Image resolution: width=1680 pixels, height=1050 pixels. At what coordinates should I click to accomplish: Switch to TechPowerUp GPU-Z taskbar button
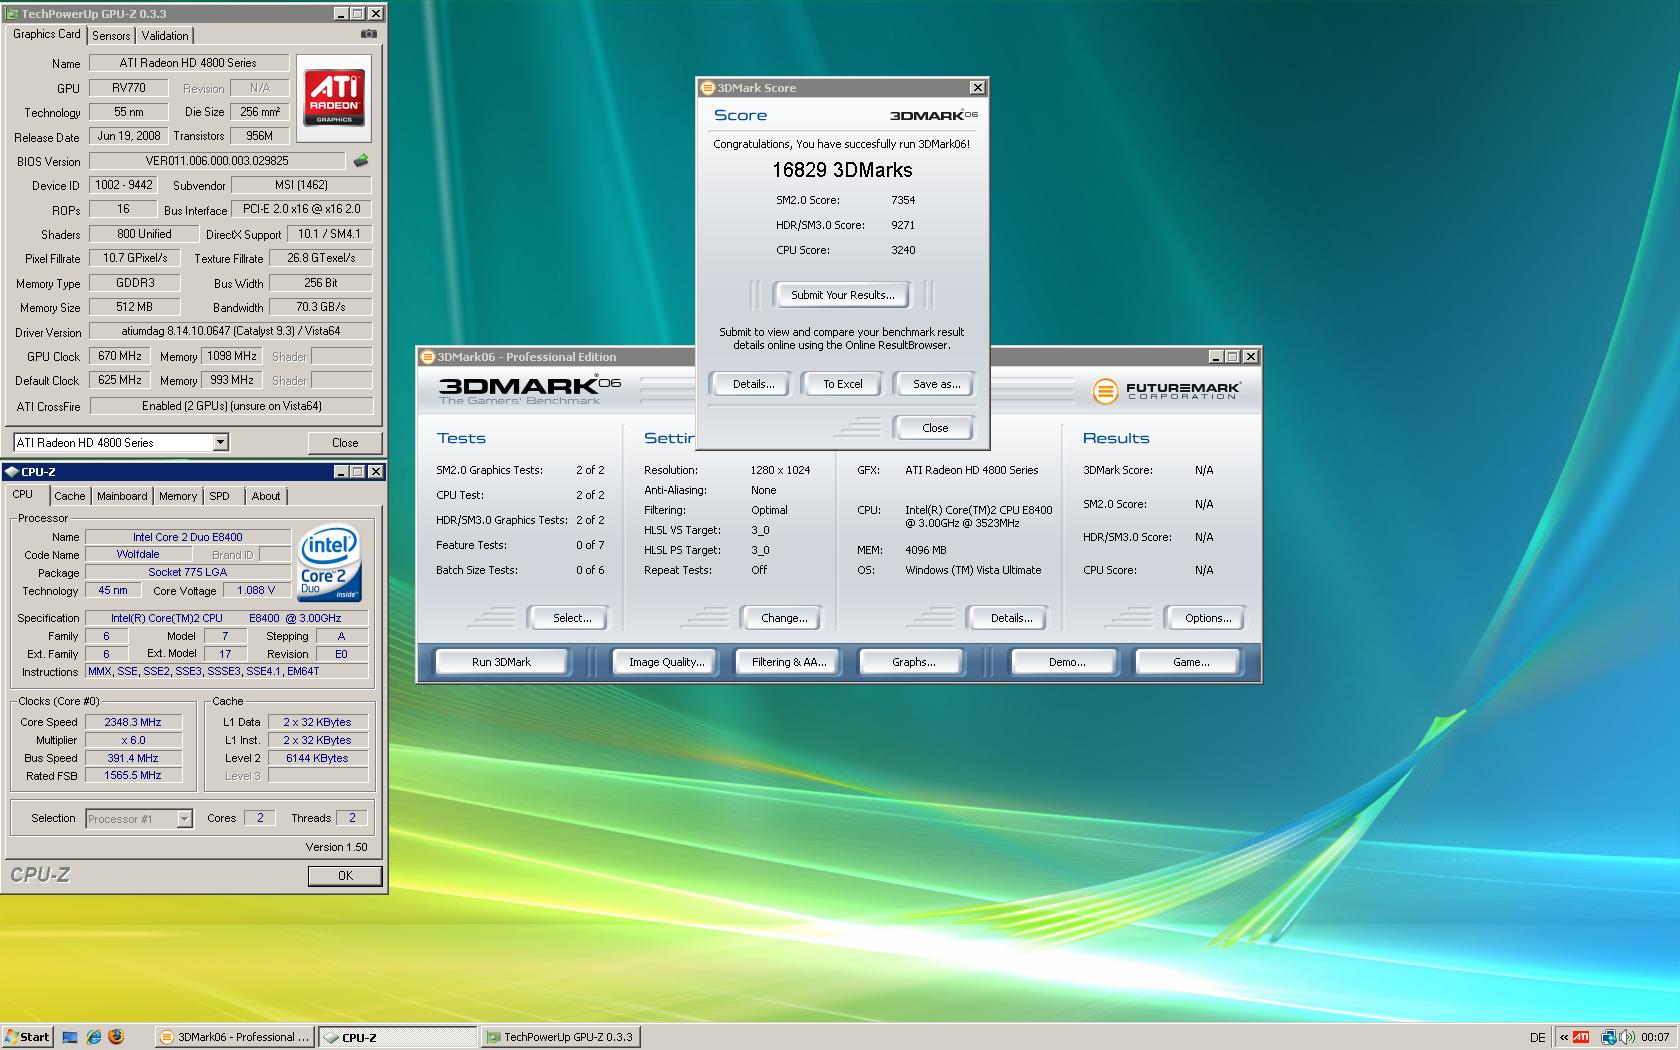[x=560, y=1037]
